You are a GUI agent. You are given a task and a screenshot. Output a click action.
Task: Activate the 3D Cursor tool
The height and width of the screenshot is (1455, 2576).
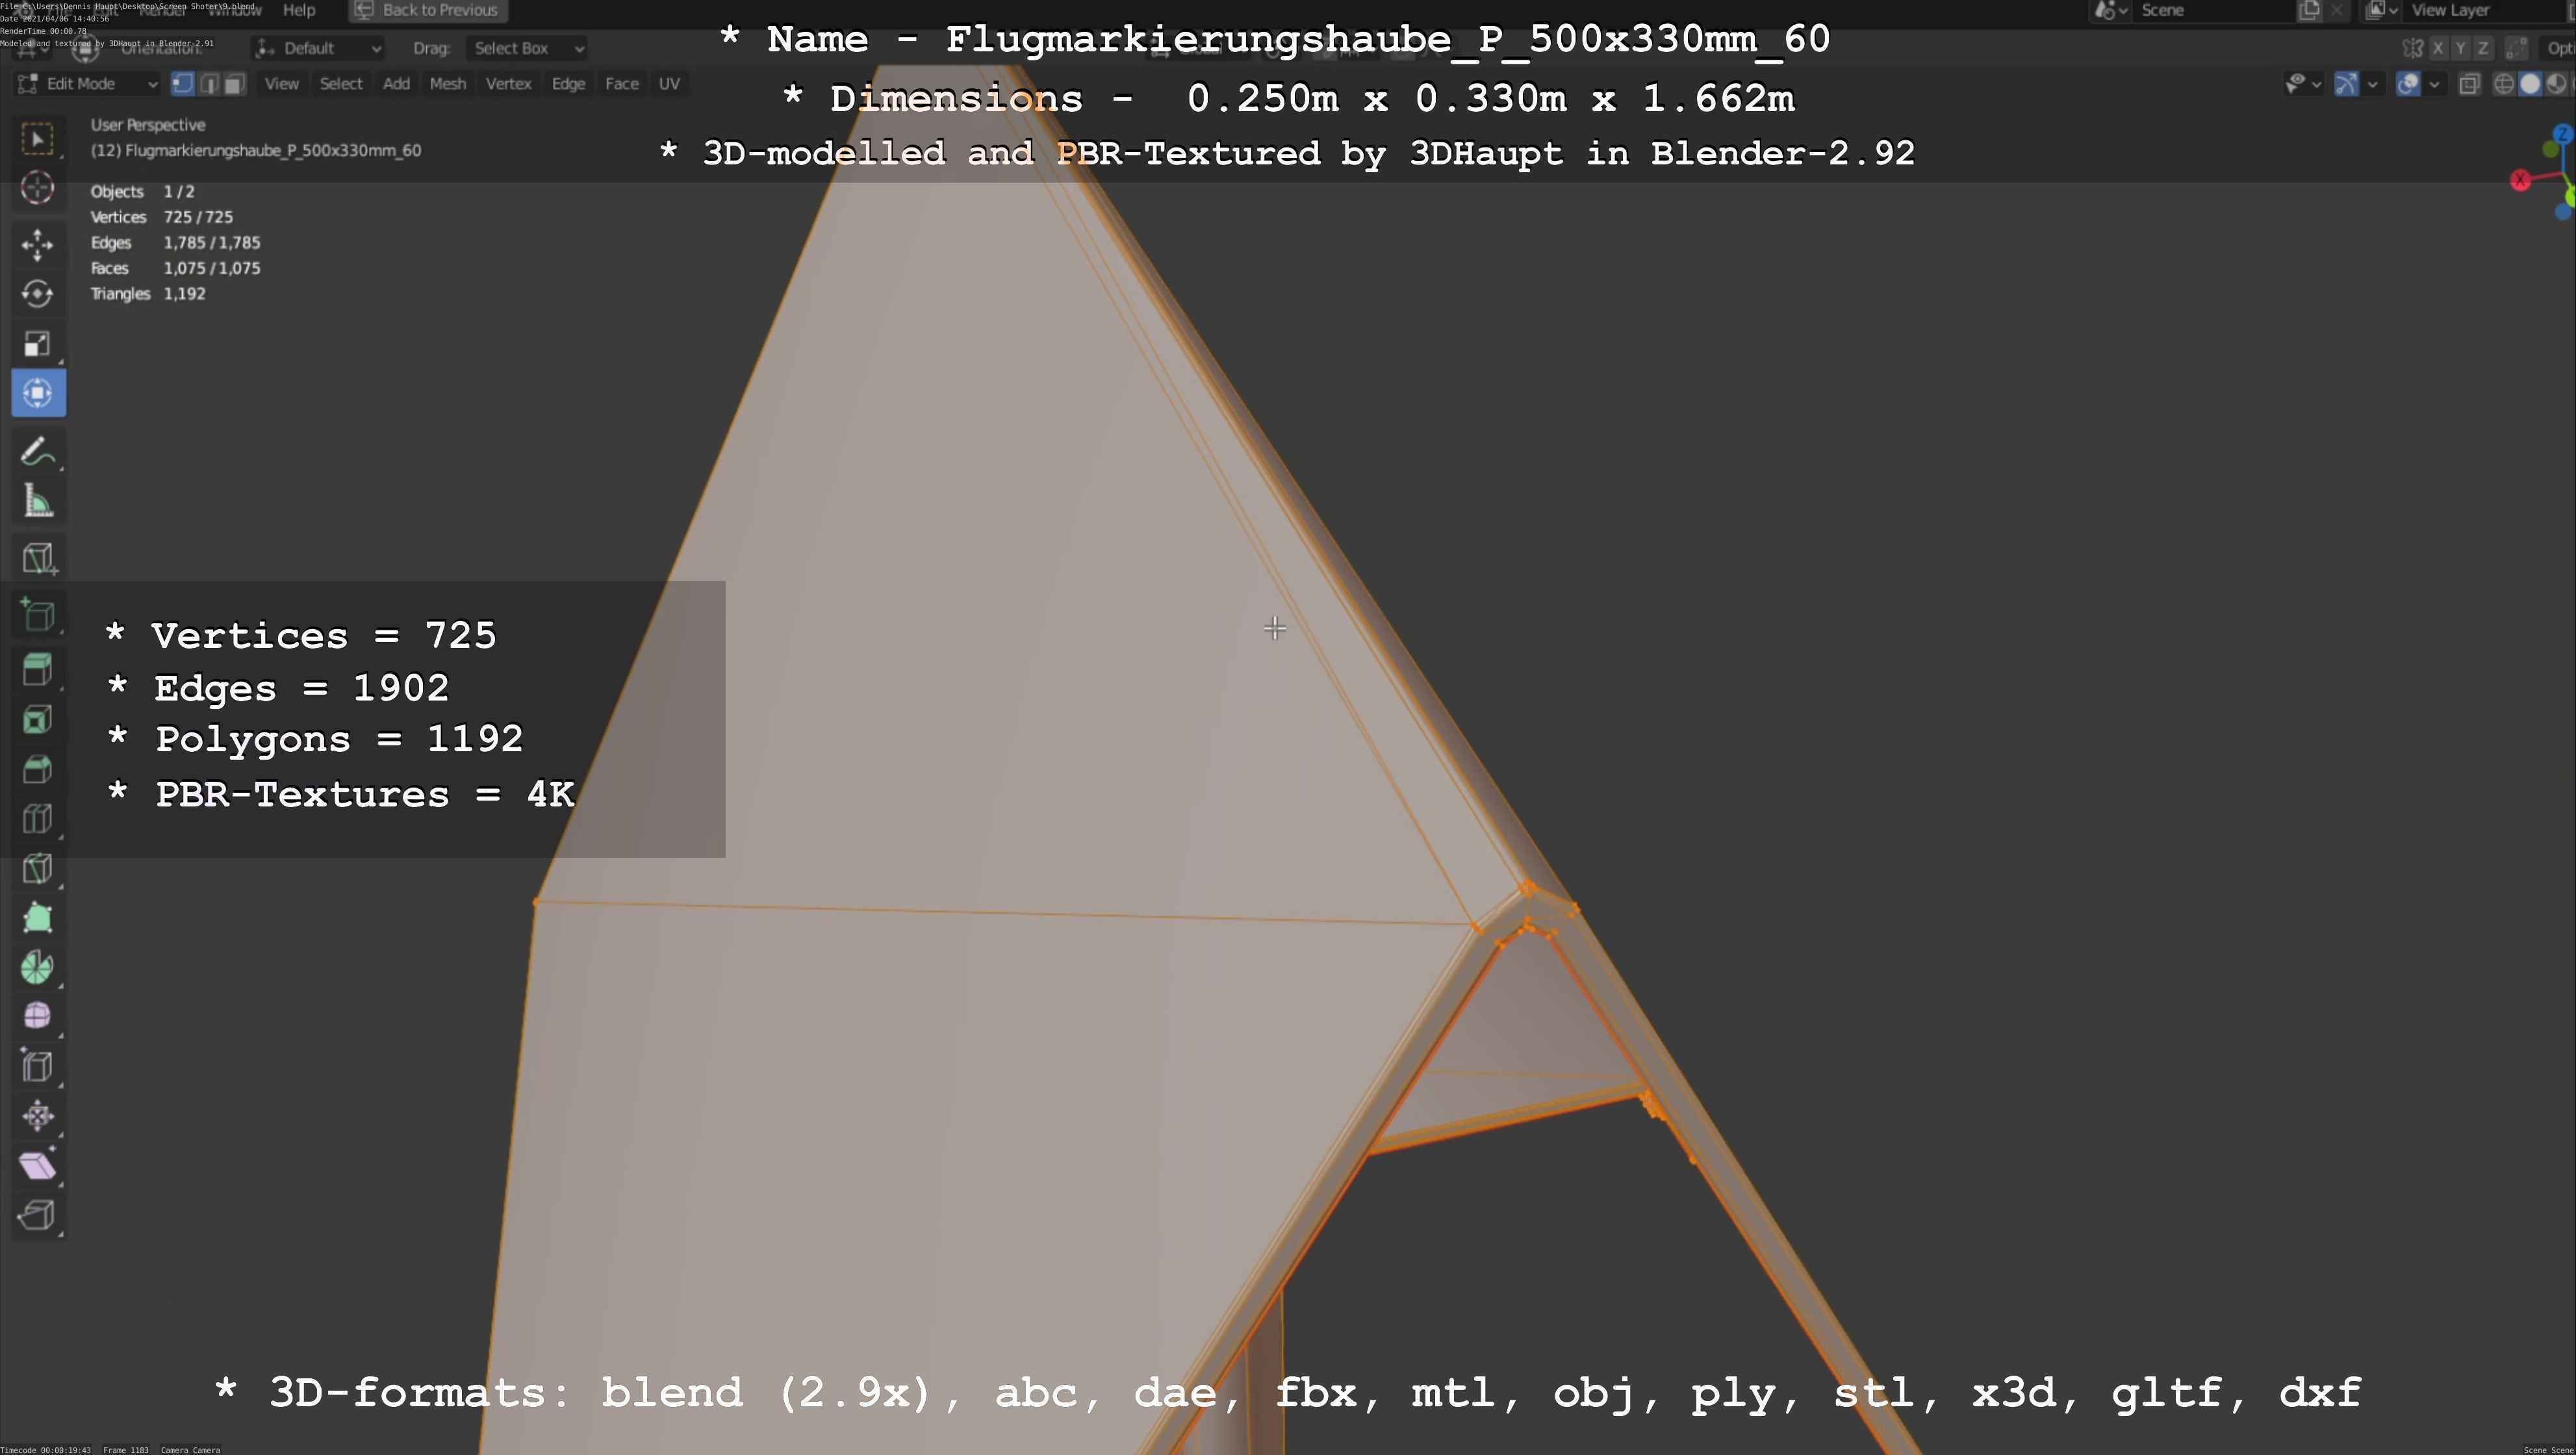coord(38,188)
